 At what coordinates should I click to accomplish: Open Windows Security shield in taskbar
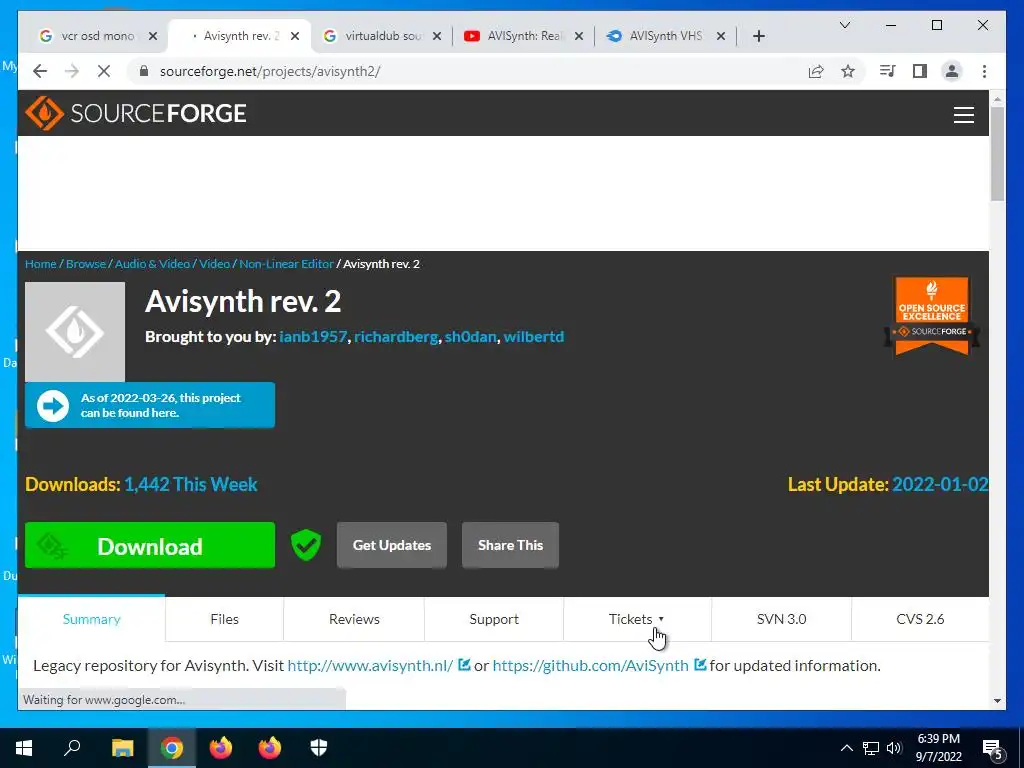click(319, 748)
